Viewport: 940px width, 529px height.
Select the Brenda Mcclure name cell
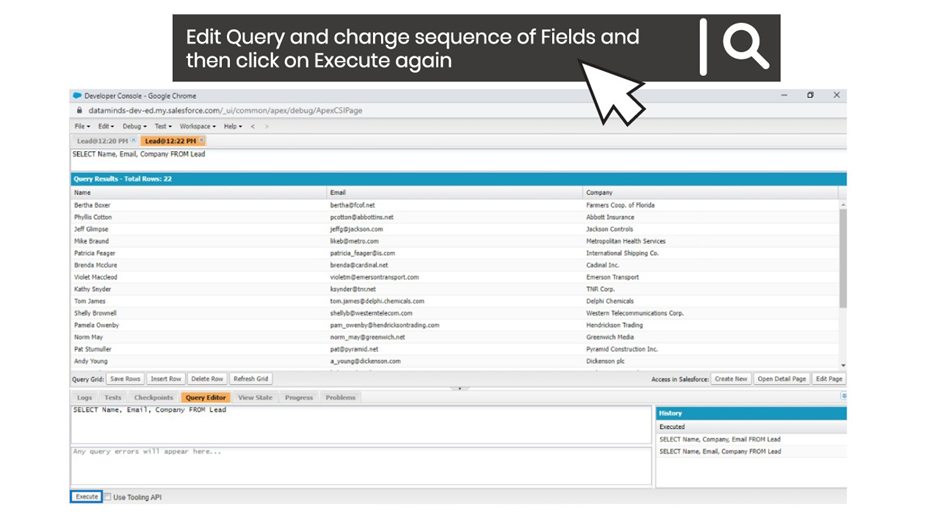pos(198,265)
